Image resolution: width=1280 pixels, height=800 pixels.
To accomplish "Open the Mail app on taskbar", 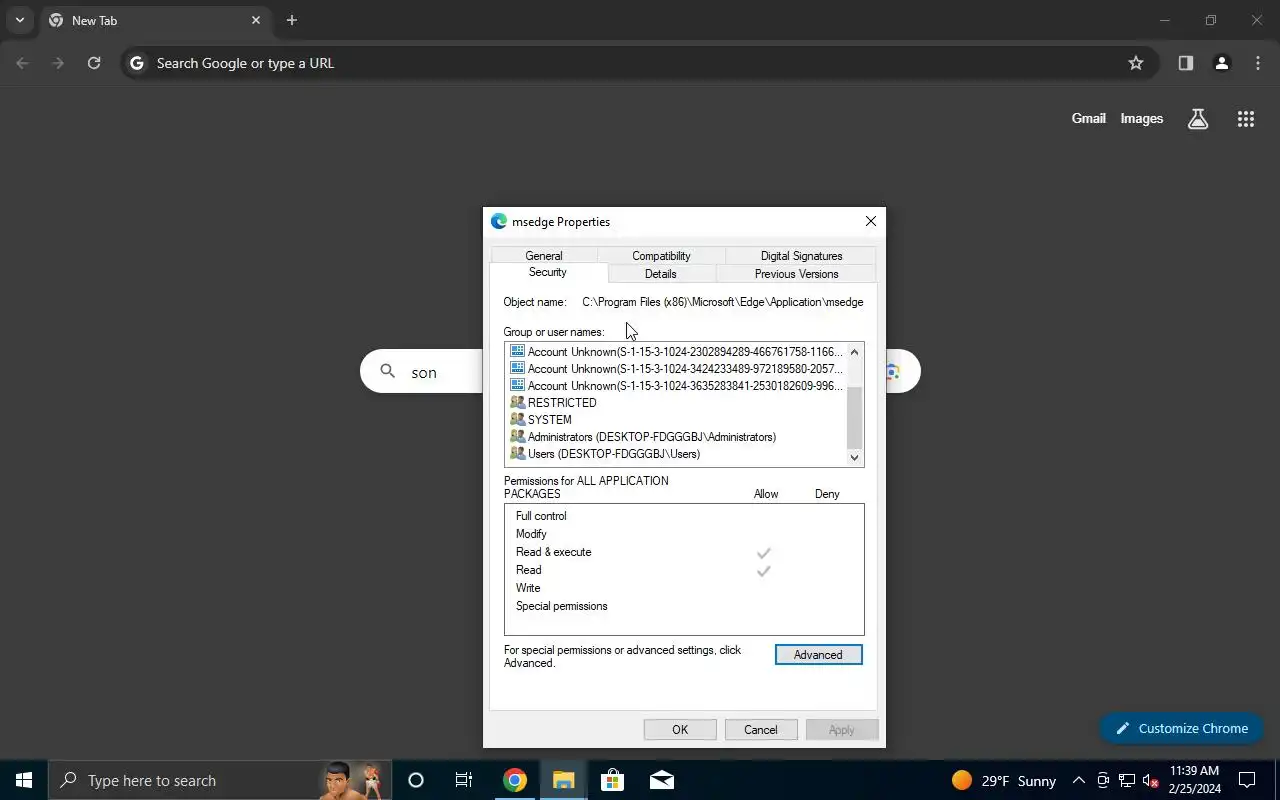I will 662,780.
